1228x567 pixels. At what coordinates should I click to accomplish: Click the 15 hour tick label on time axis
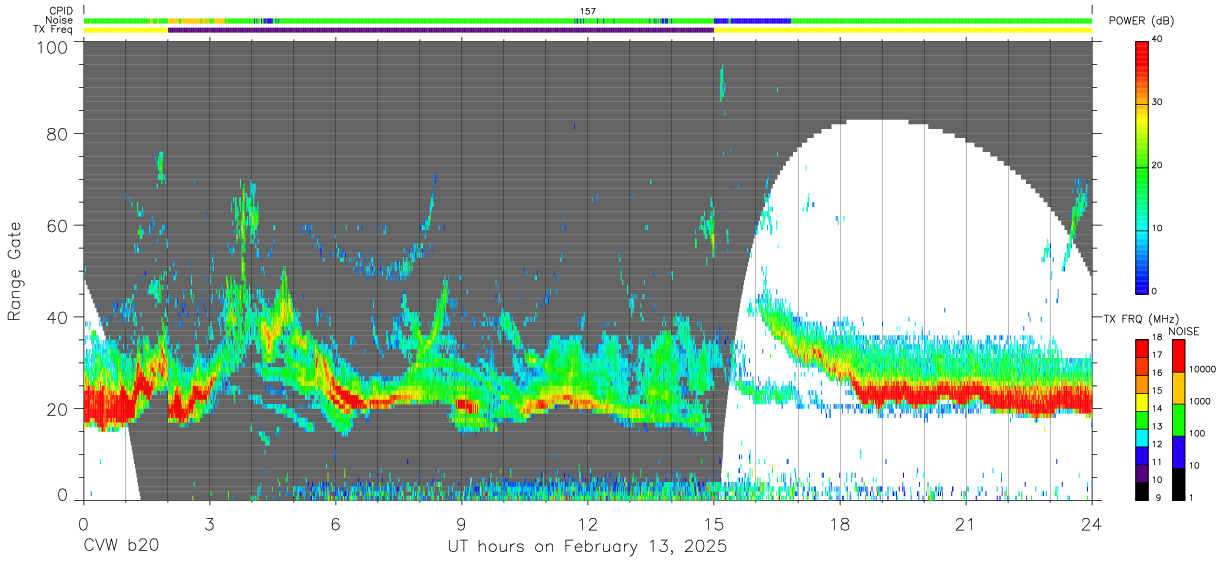pos(713,524)
